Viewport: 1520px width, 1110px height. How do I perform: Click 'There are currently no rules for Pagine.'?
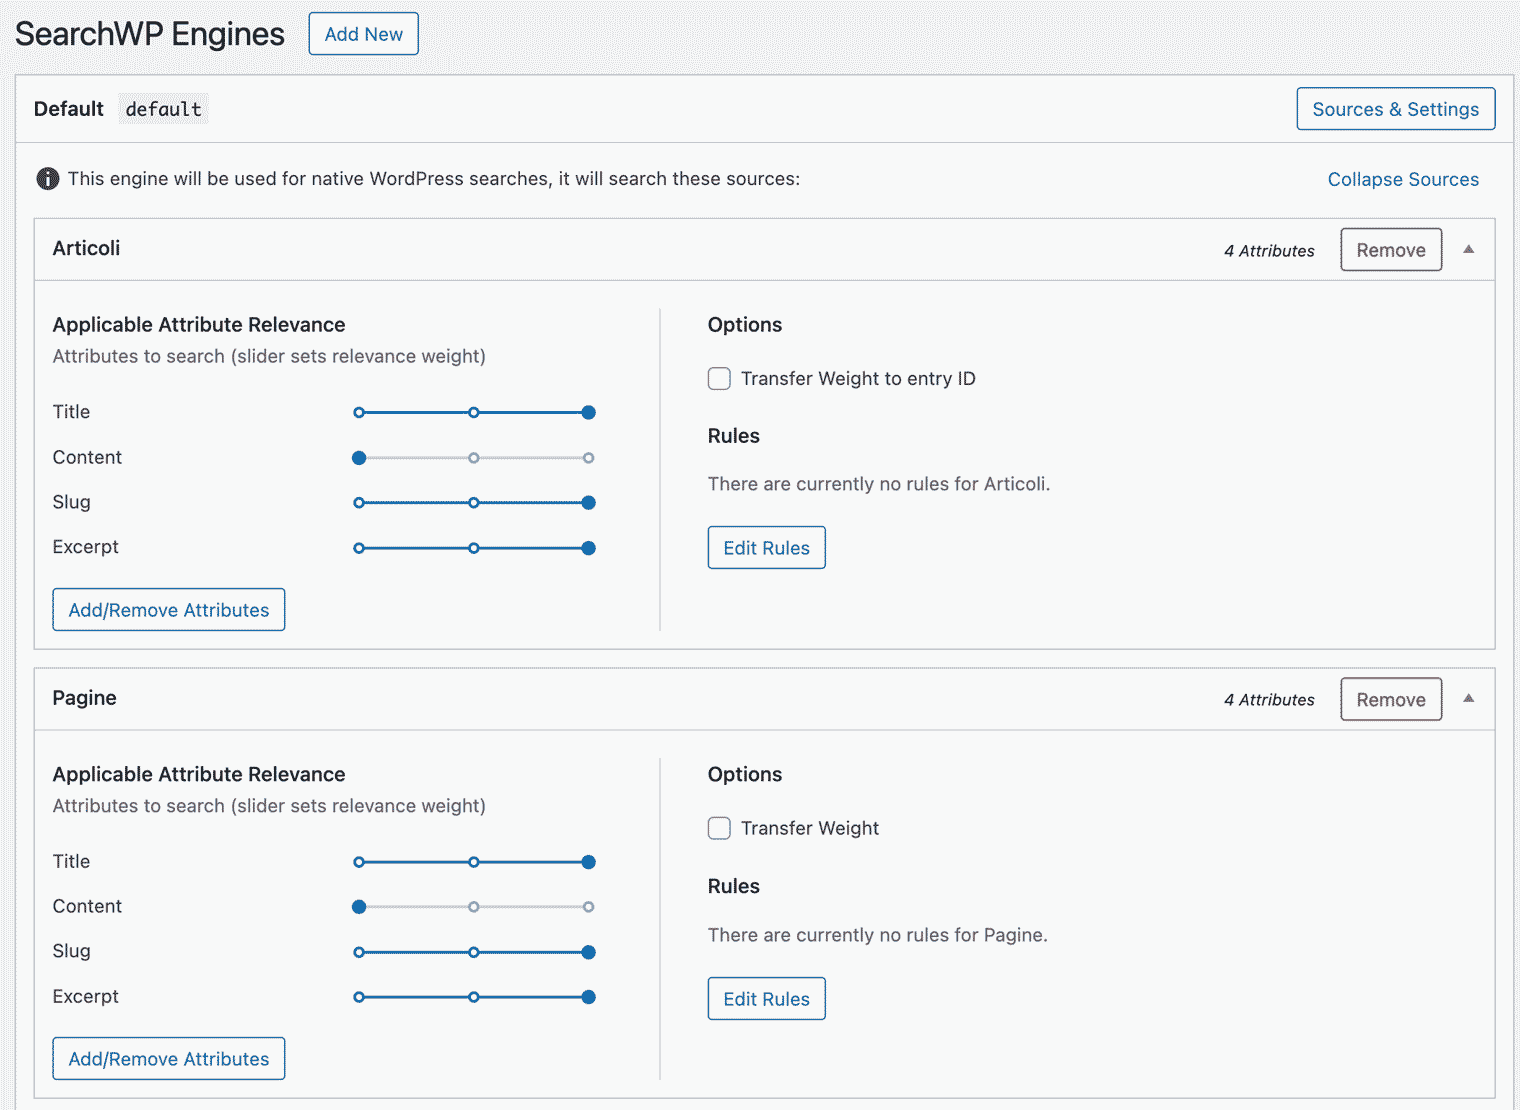(878, 935)
